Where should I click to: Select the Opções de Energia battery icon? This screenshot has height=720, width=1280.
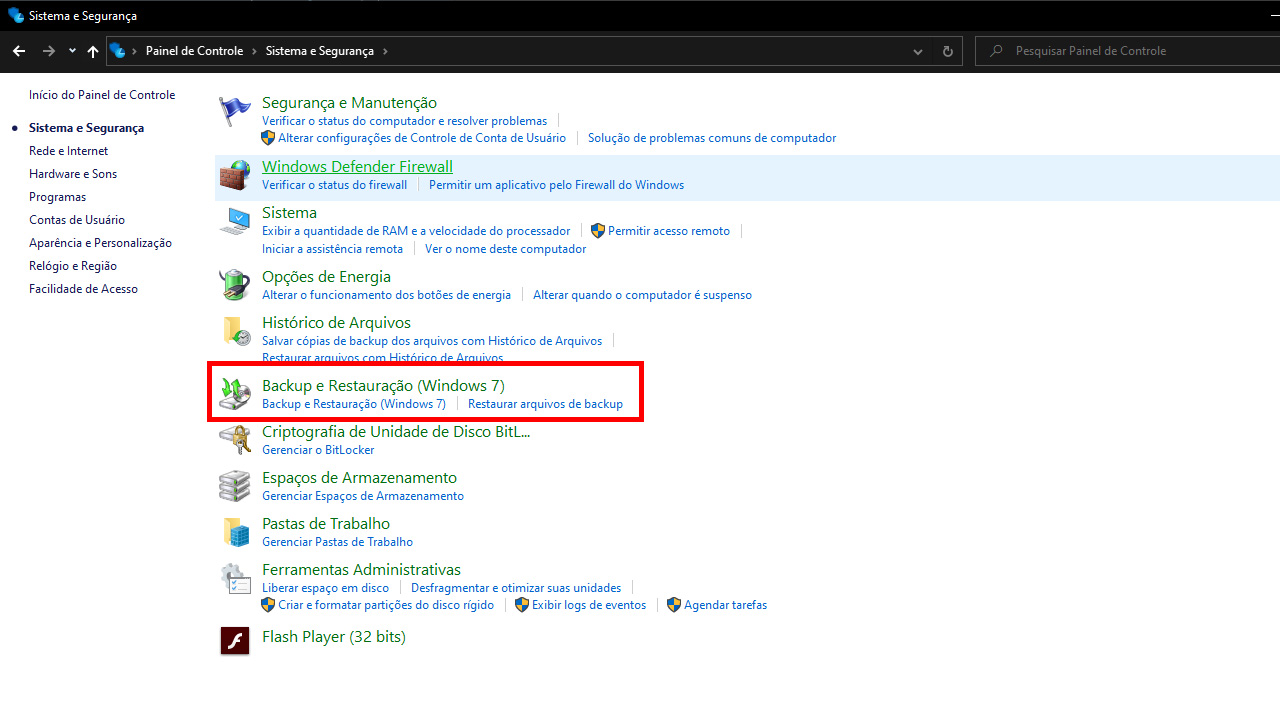coord(235,285)
